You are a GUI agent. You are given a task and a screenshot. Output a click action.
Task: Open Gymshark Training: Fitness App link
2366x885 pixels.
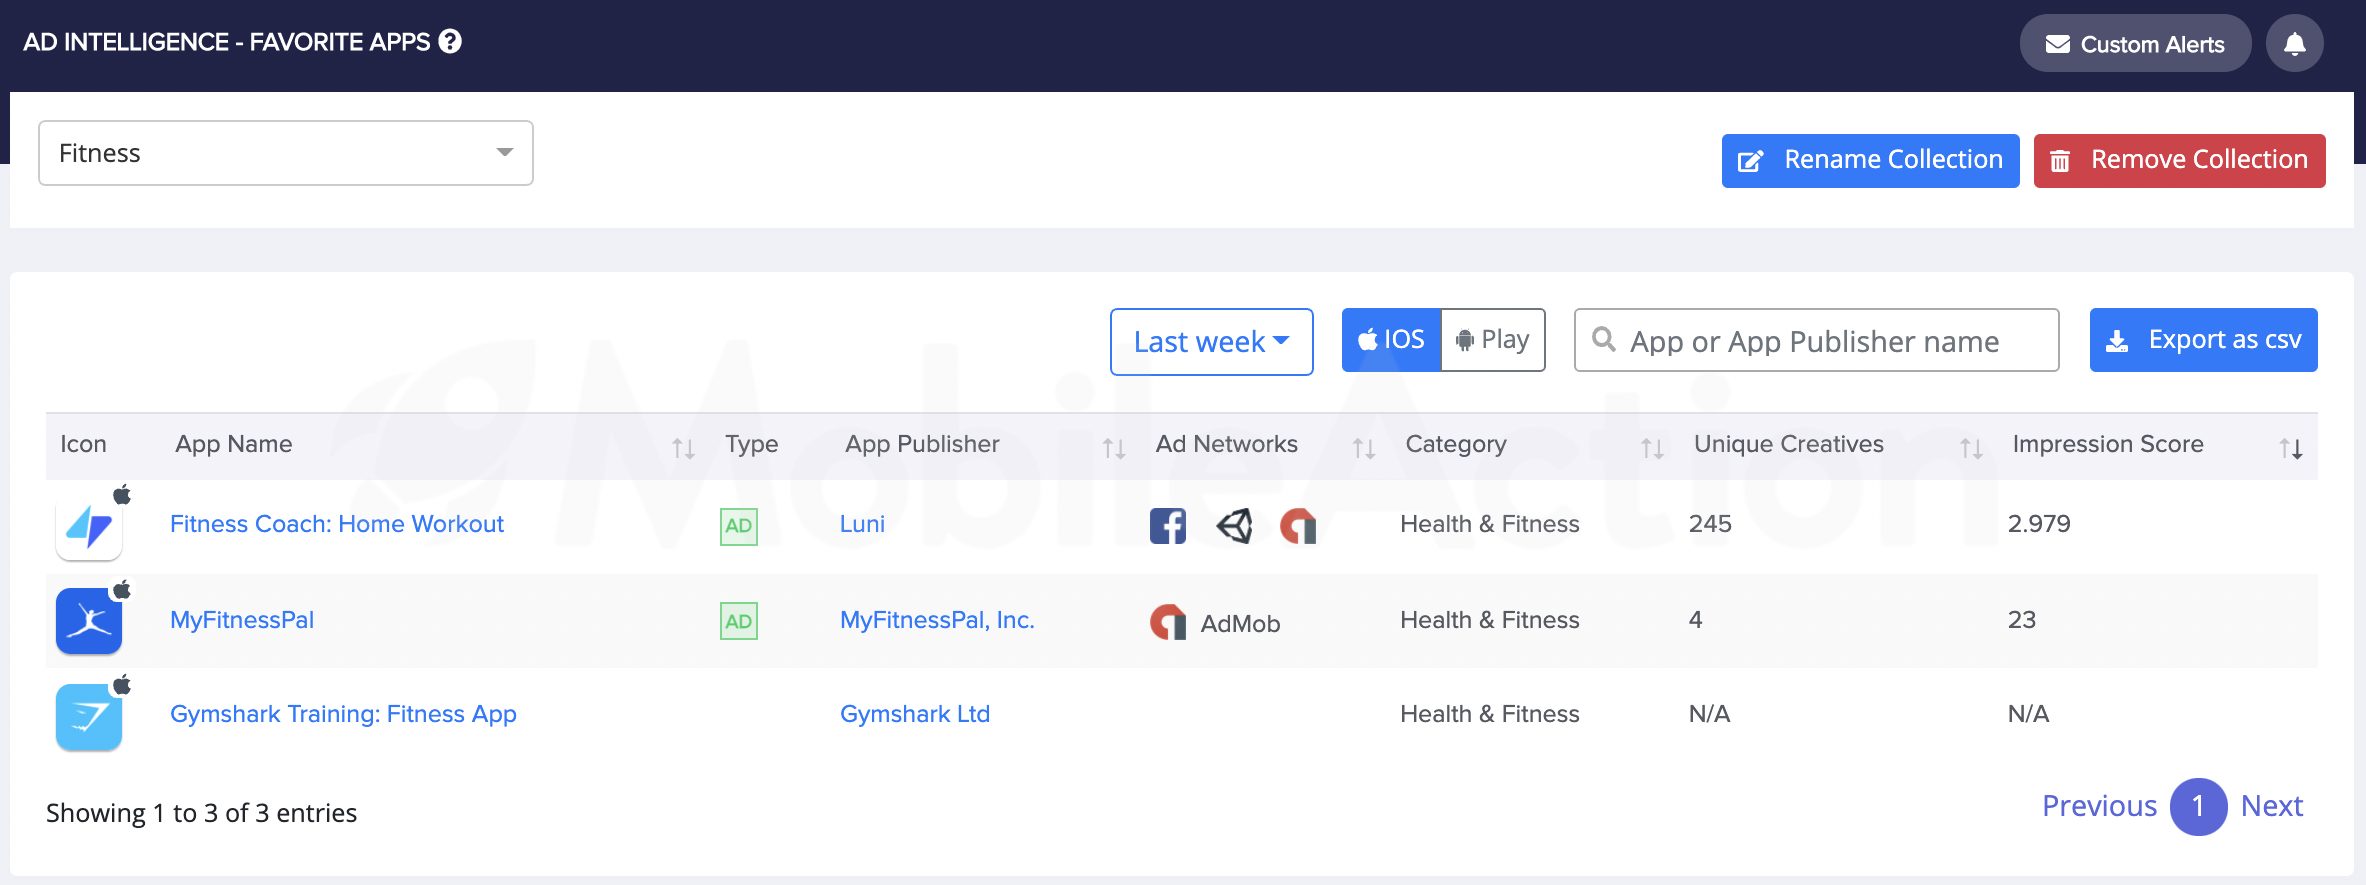343,714
